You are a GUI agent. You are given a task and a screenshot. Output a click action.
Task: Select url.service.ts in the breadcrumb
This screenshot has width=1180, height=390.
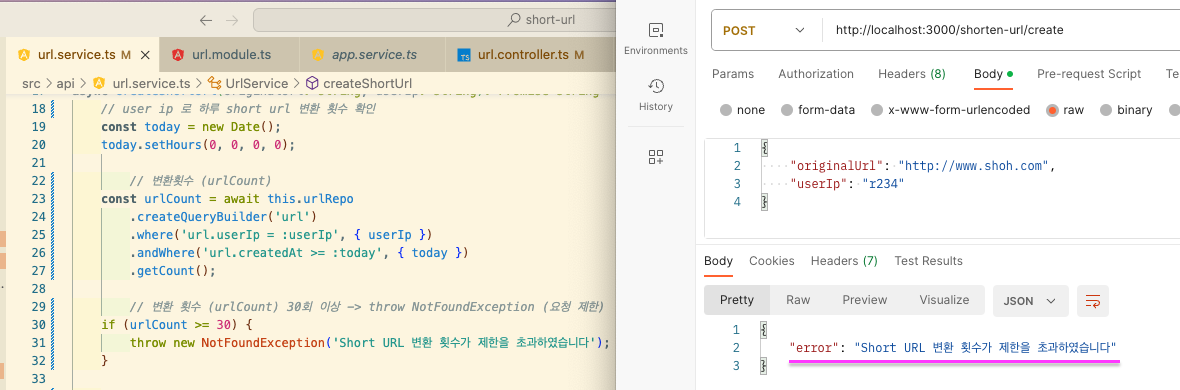(151, 83)
